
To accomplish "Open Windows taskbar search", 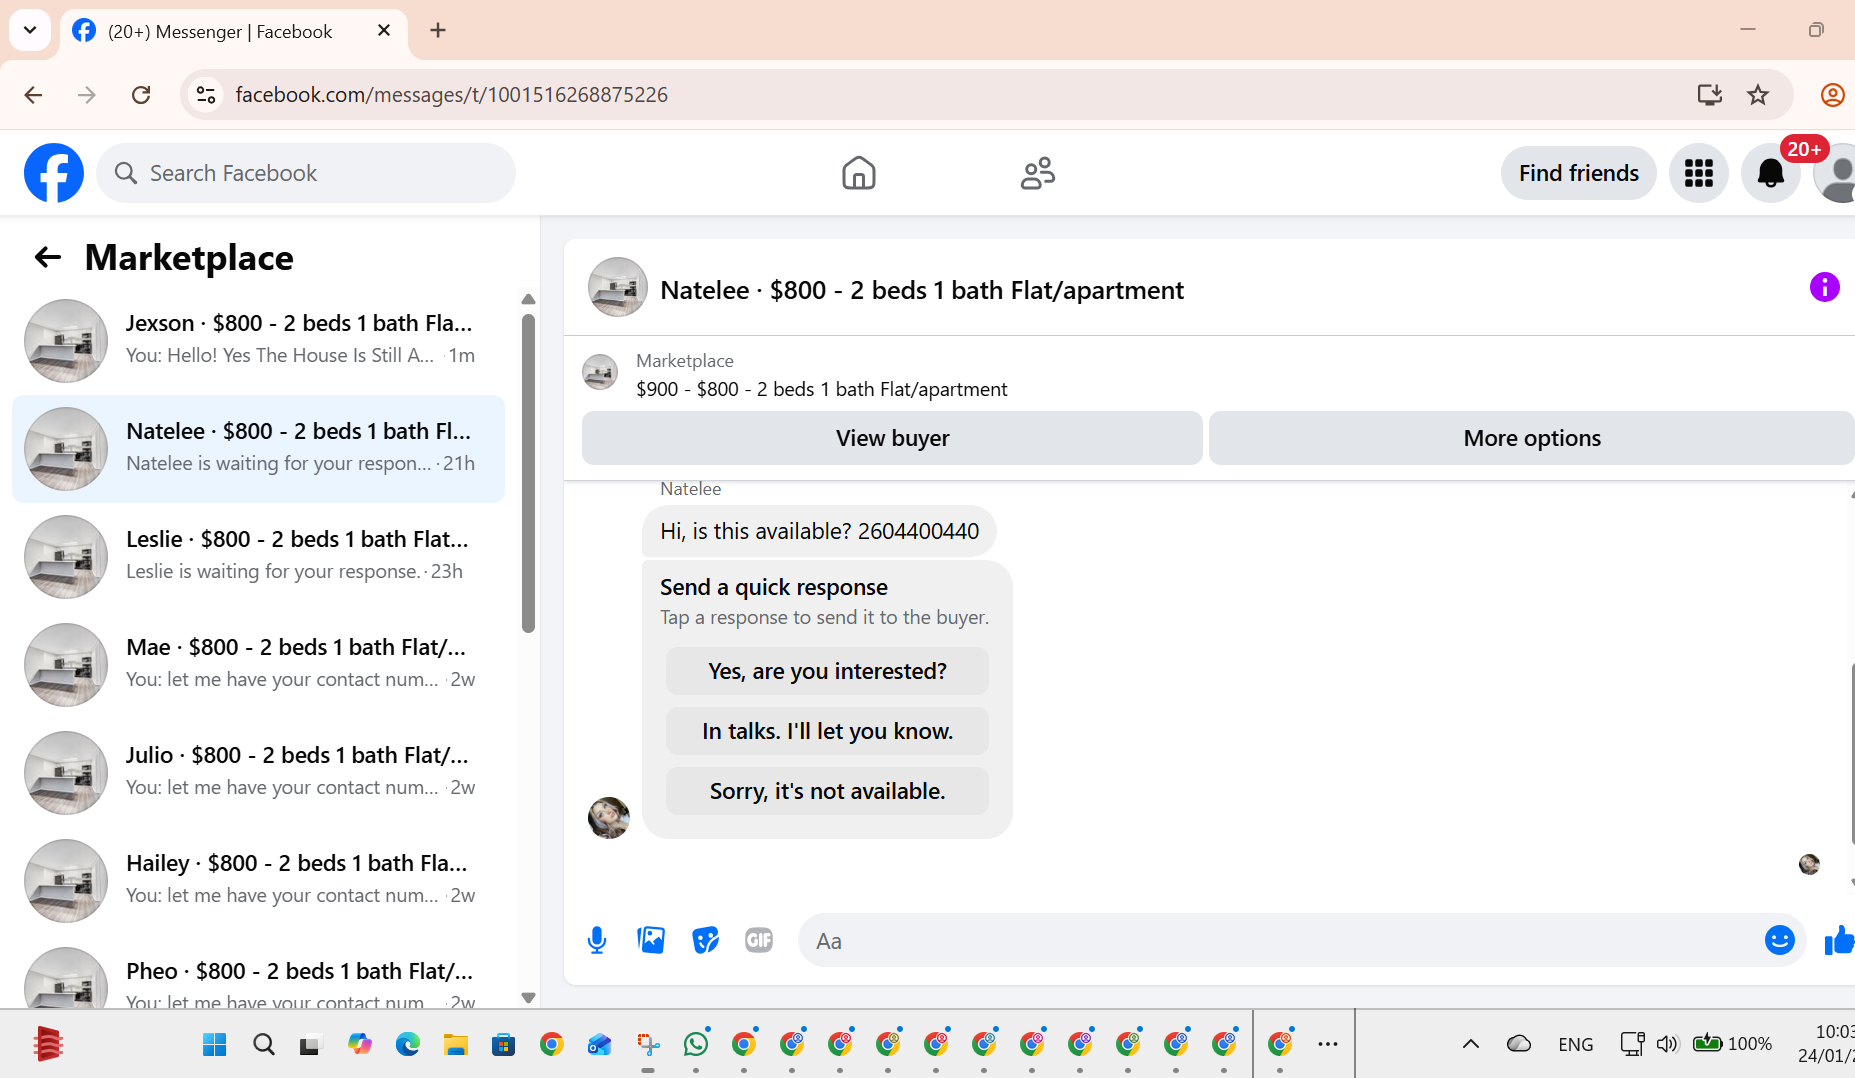I will (264, 1045).
